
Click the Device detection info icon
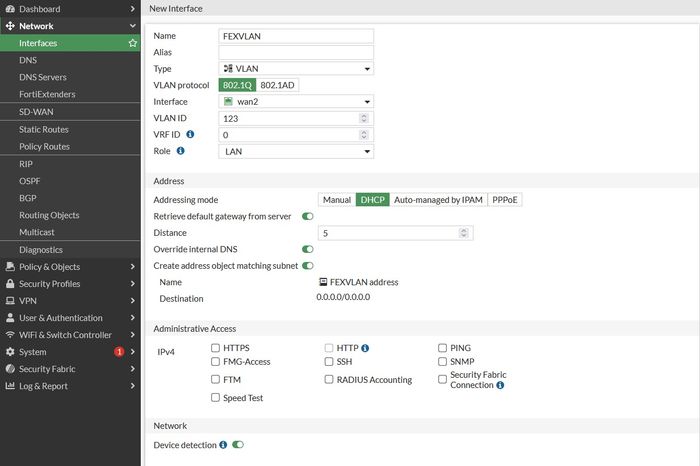pyautogui.click(x=223, y=445)
